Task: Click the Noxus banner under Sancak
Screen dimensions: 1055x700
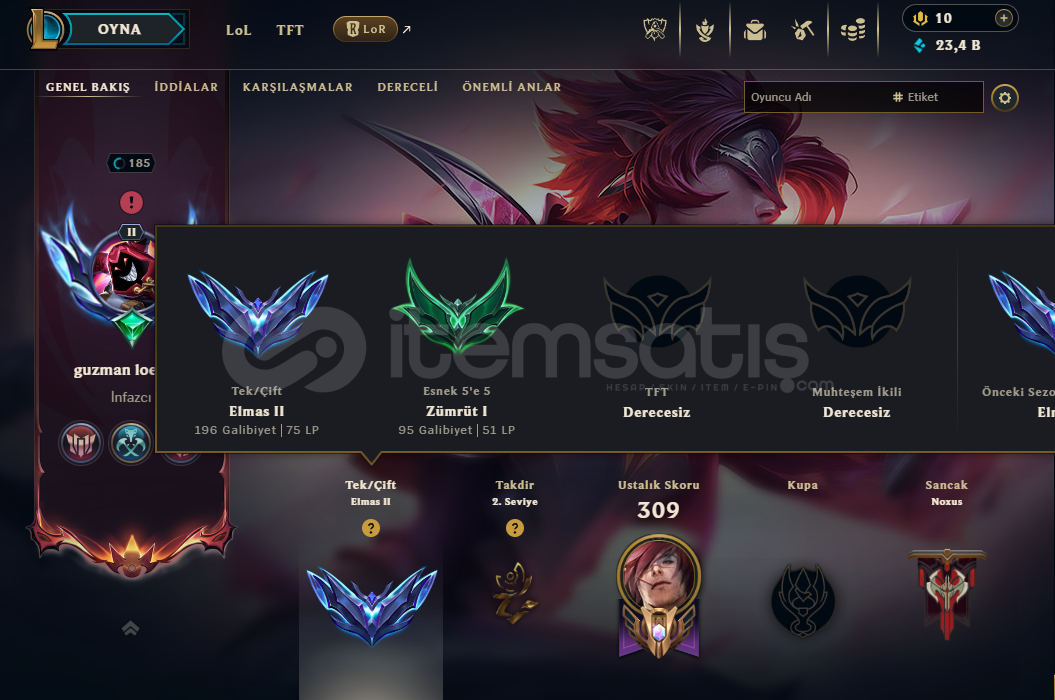Action: tap(947, 594)
